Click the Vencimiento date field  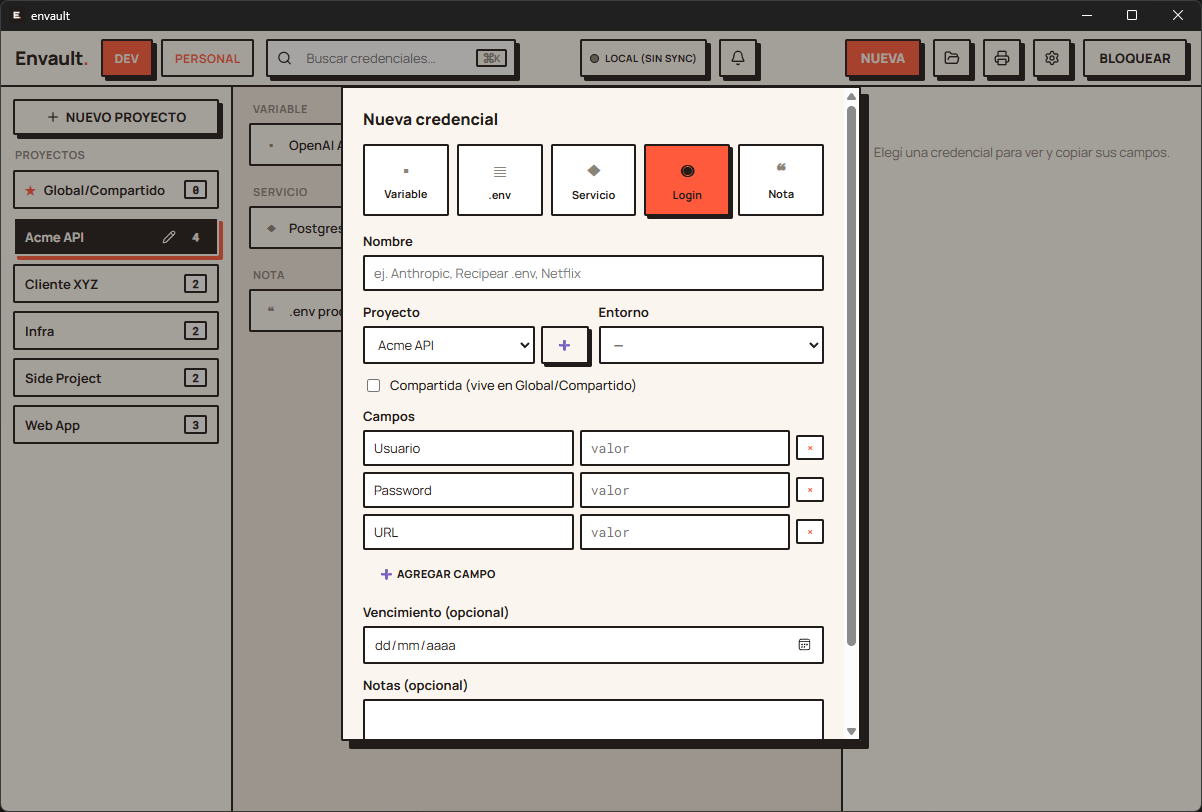tap(593, 645)
